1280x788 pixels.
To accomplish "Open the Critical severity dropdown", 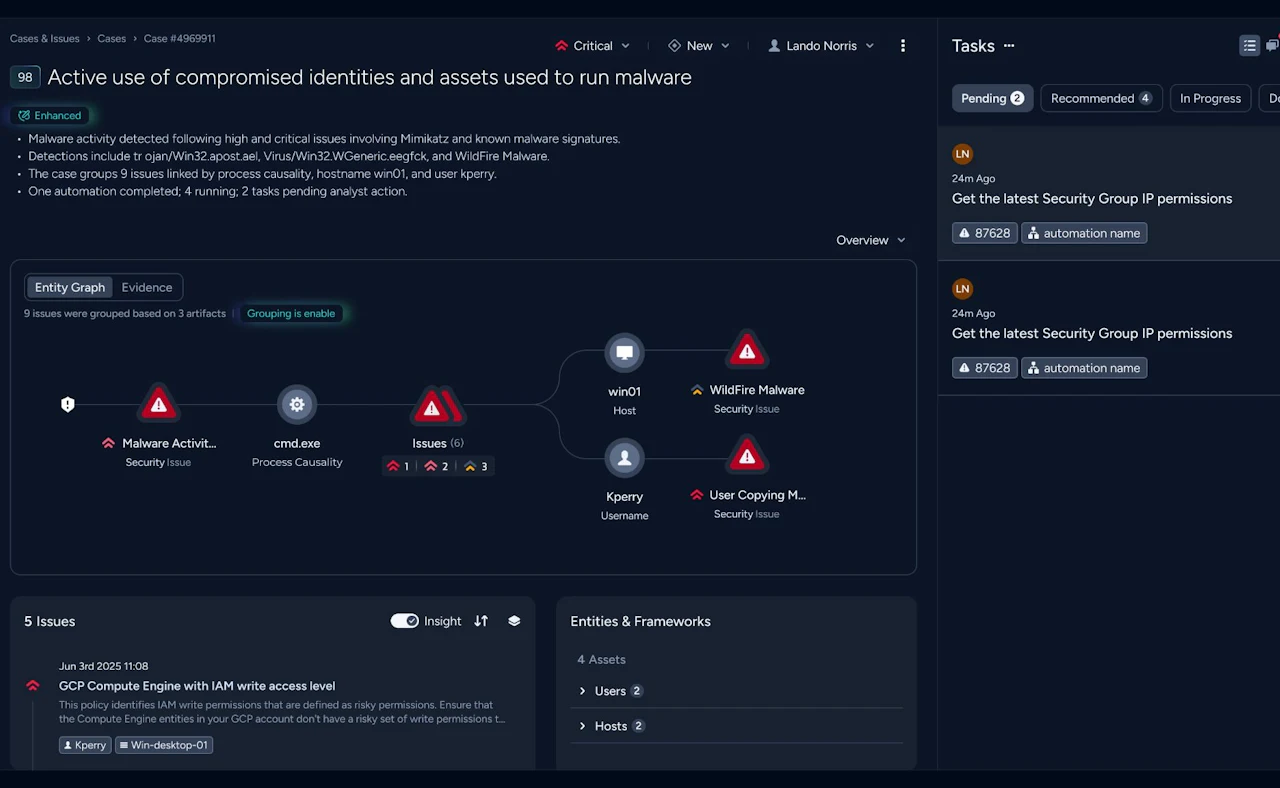I will (592, 45).
